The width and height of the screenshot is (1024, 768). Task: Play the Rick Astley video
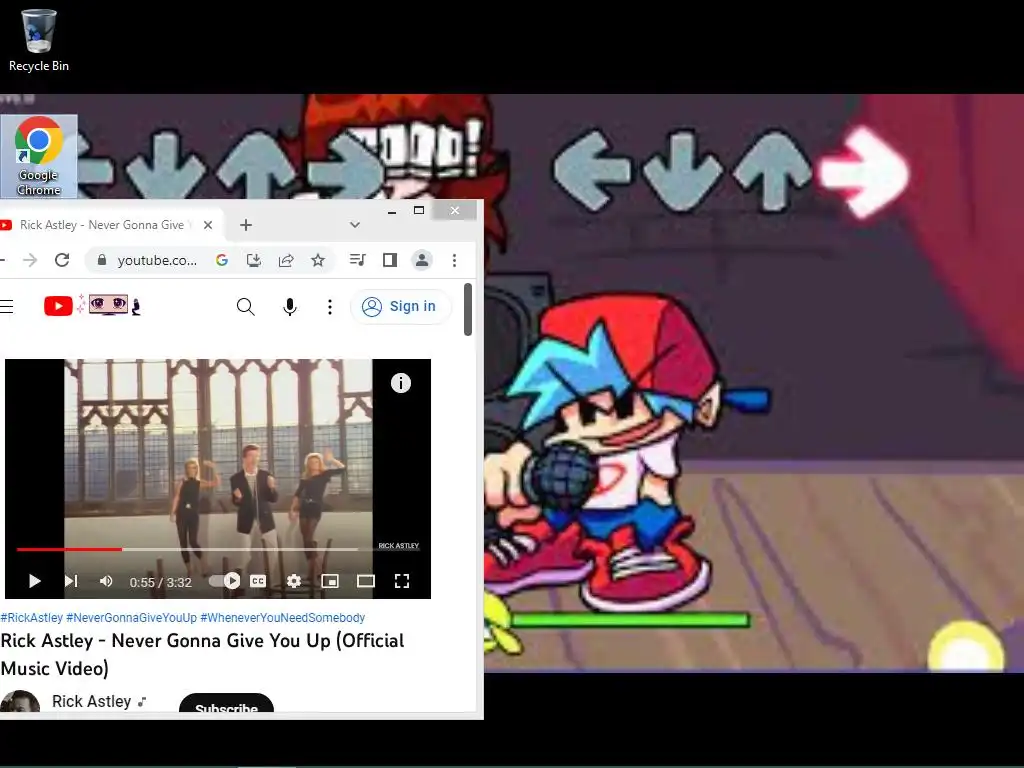tap(35, 581)
